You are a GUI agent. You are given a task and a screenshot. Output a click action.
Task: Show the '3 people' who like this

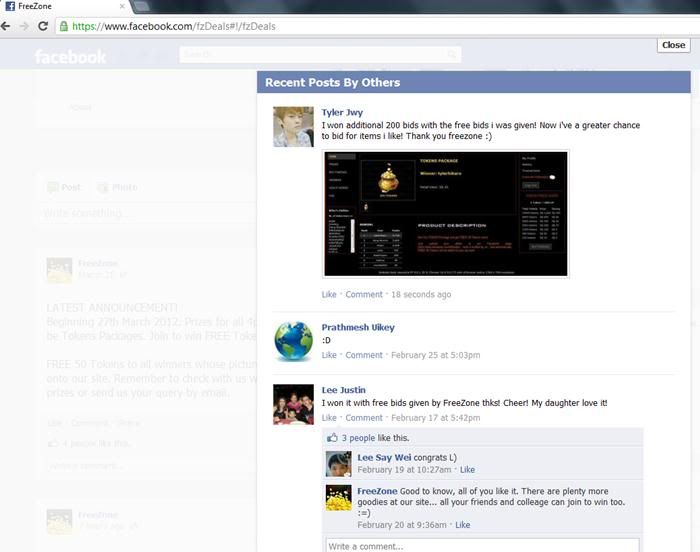tap(358, 438)
